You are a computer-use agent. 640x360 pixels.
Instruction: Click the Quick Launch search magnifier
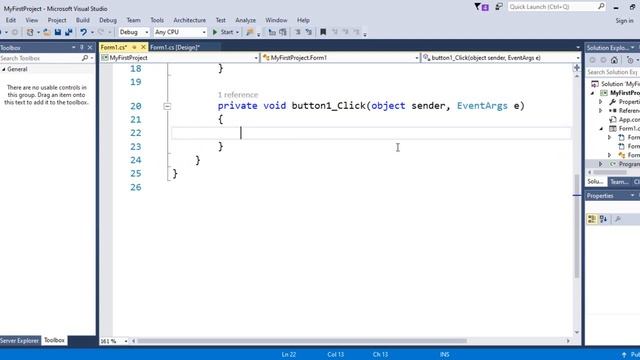click(601, 7)
